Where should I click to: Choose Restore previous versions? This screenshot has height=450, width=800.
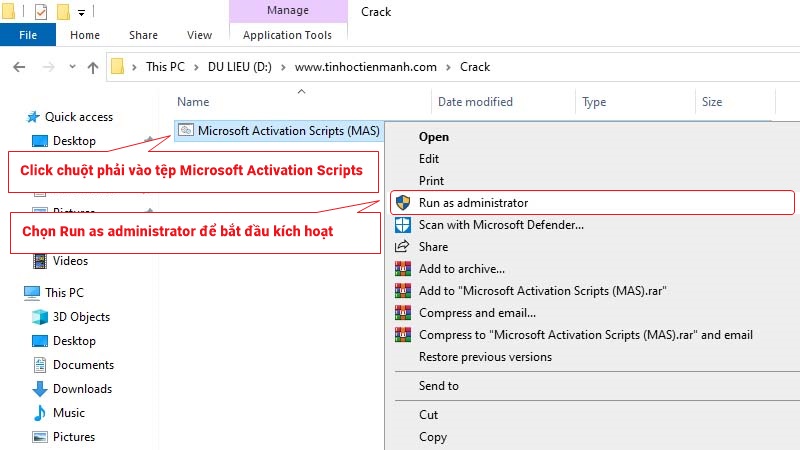point(485,357)
